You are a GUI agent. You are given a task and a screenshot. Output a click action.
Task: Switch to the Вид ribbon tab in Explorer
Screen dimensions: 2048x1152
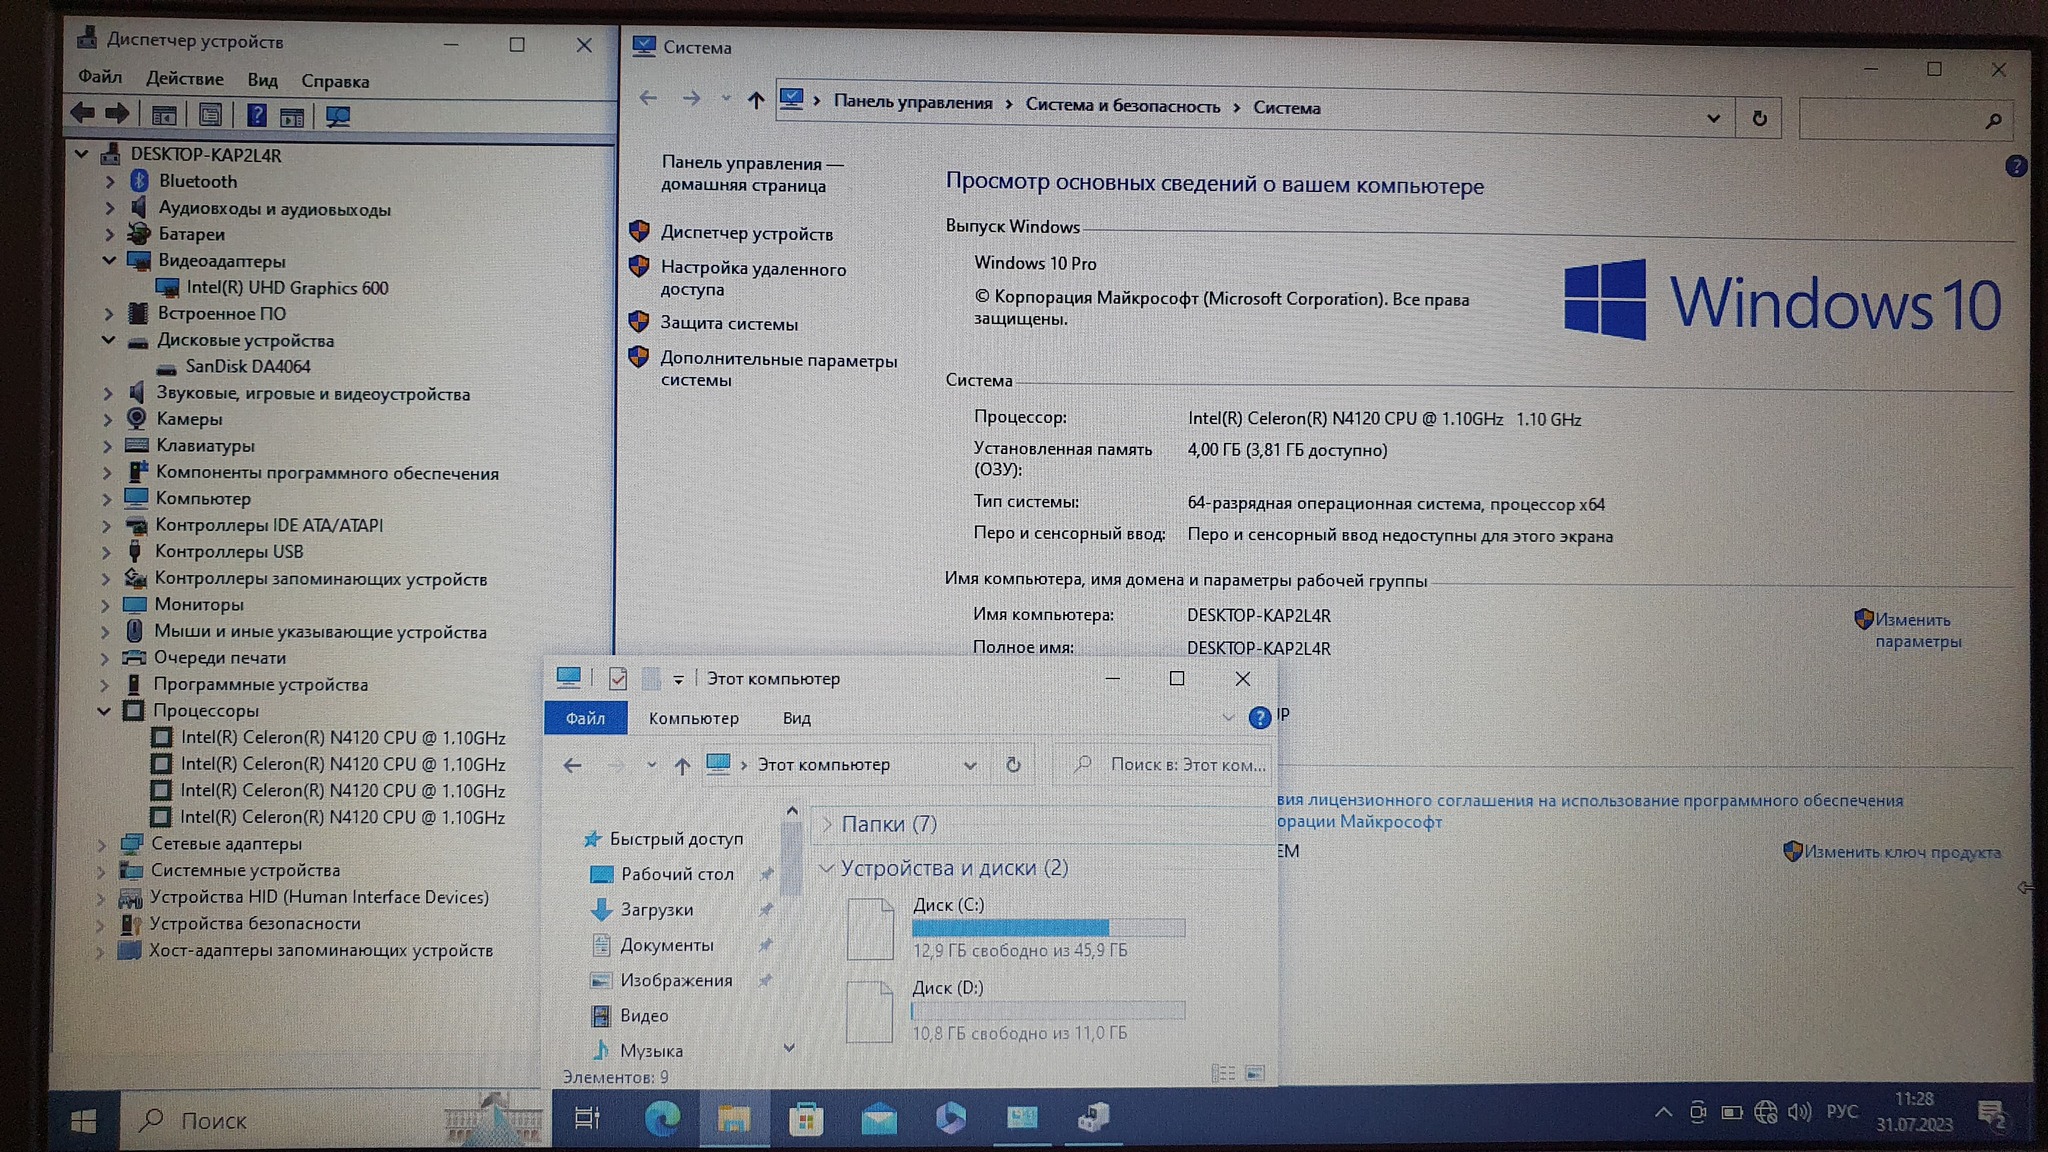[x=796, y=718]
